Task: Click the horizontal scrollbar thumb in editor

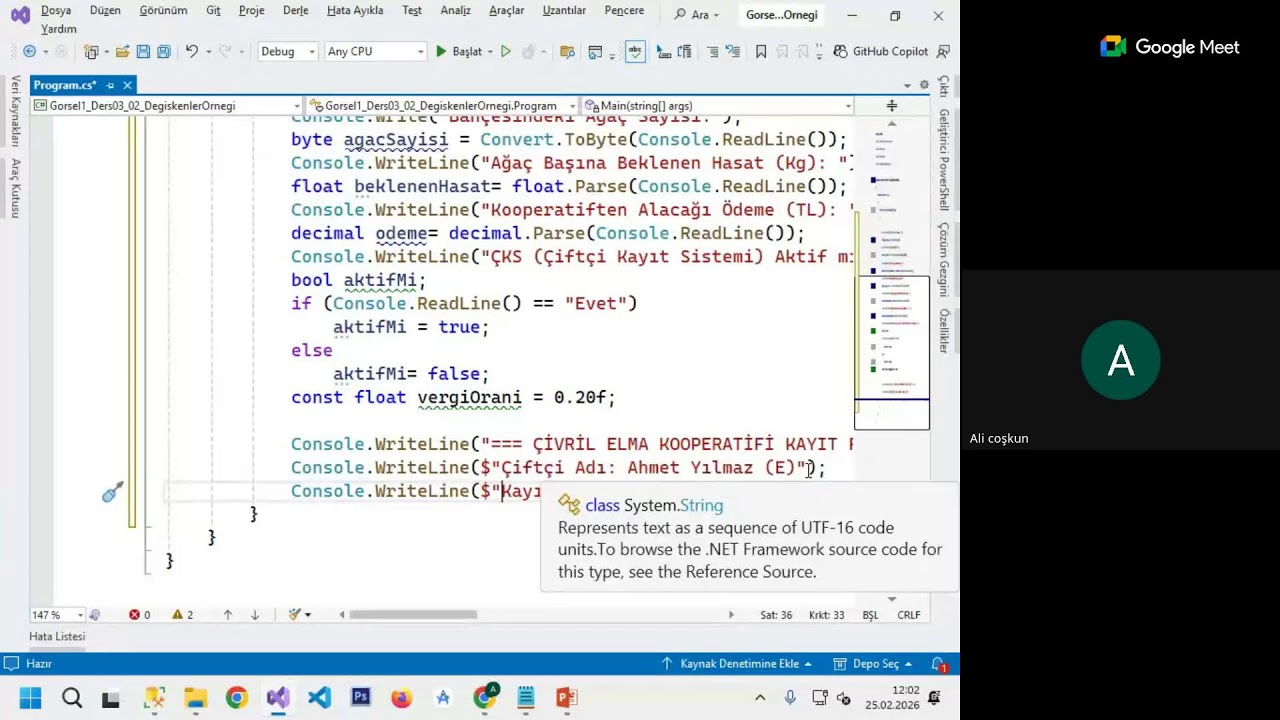Action: [x=413, y=615]
